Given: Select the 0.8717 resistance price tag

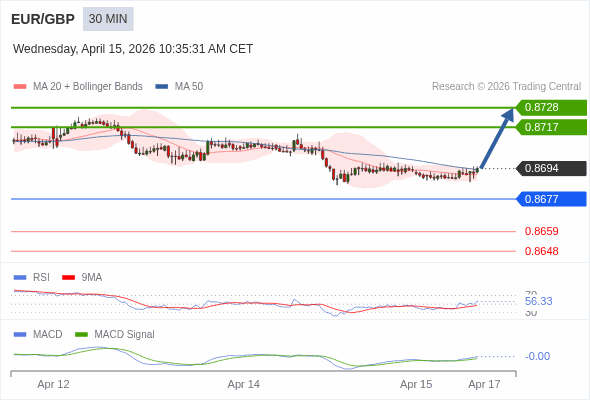Looking at the screenshot, I should [x=551, y=127].
